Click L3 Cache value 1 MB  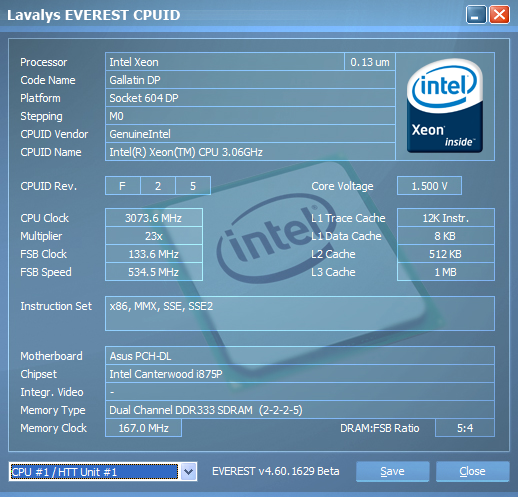446,272
